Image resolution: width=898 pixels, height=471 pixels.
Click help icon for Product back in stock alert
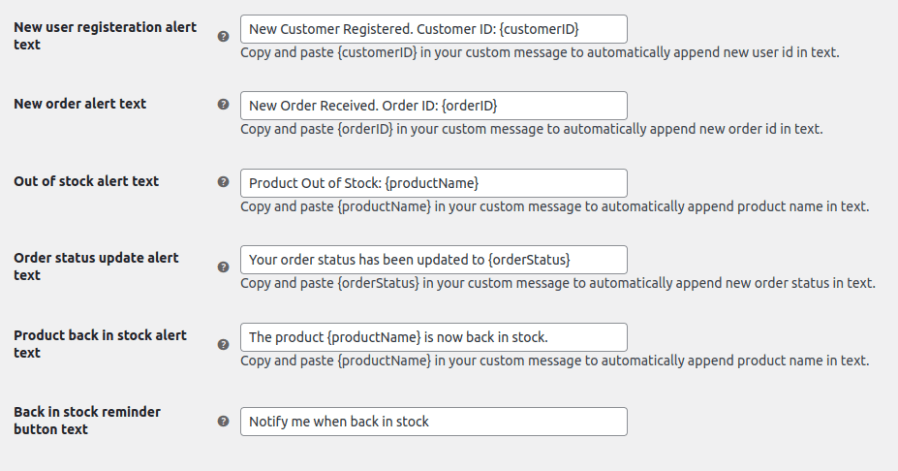pyautogui.click(x=223, y=344)
